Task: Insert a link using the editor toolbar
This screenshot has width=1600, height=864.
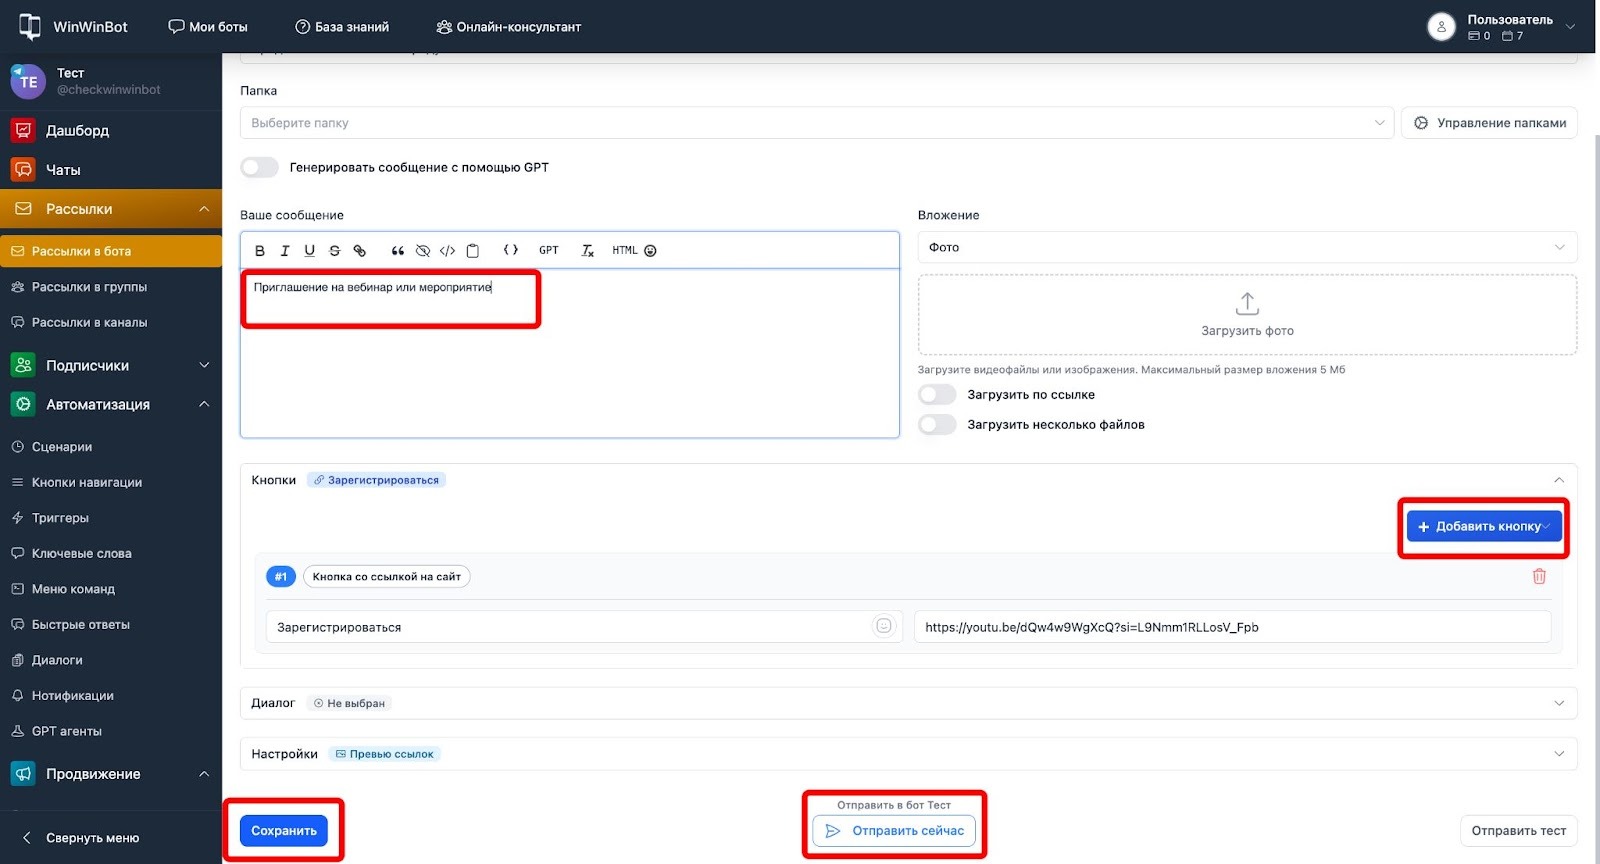Action: click(x=360, y=251)
